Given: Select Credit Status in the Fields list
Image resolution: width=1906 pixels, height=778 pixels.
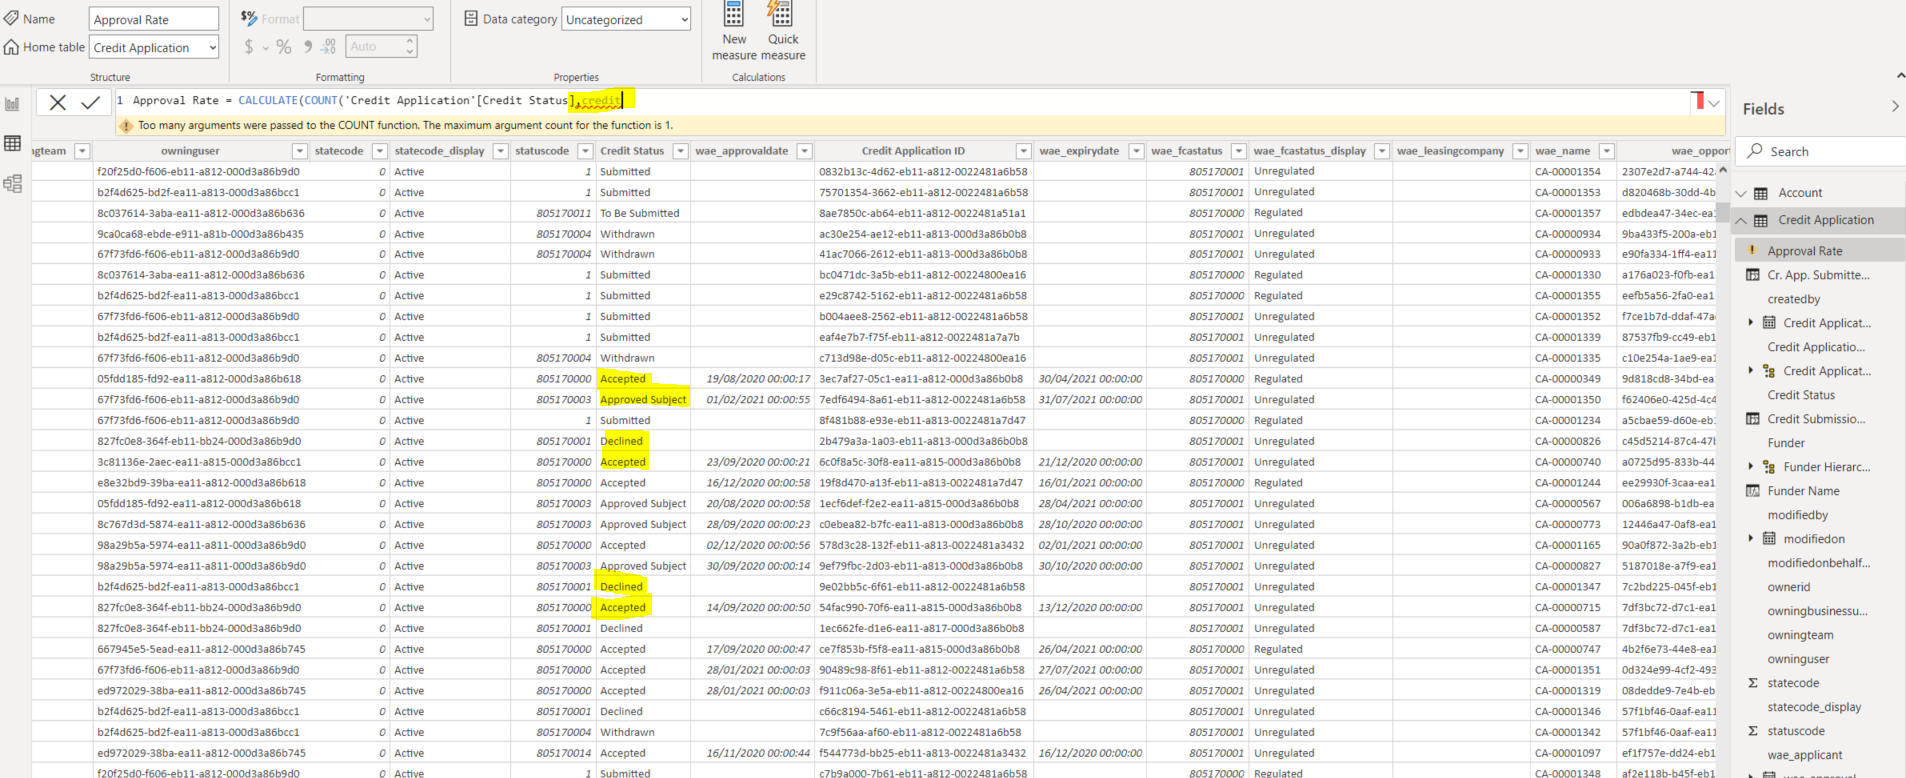Looking at the screenshot, I should [x=1801, y=395].
